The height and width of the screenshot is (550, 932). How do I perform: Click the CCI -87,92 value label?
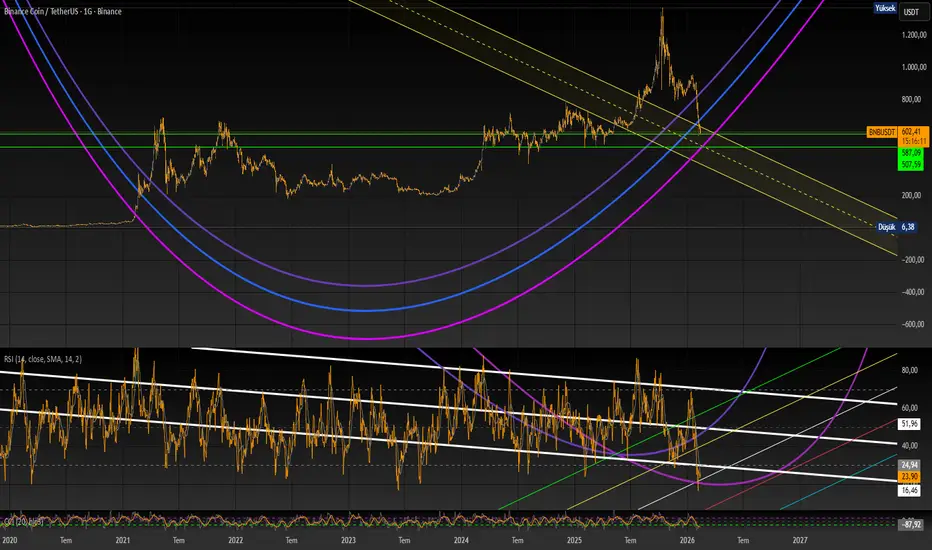click(910, 521)
